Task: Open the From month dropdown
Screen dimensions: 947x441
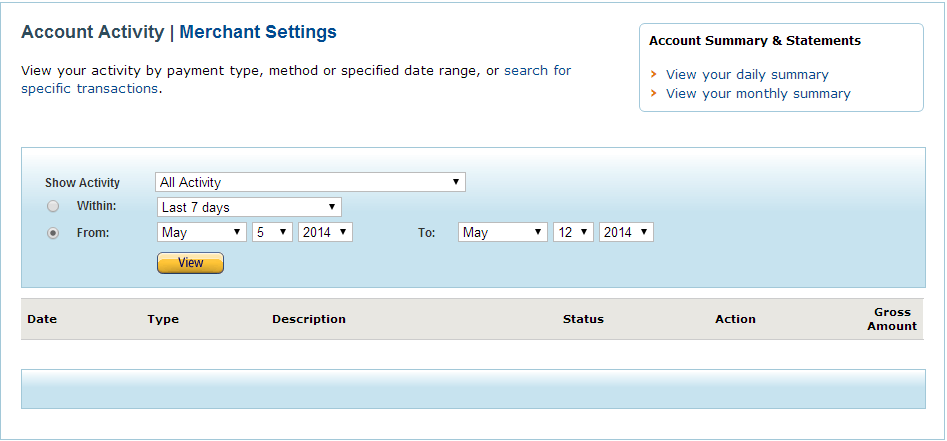Action: pyautogui.click(x=202, y=232)
